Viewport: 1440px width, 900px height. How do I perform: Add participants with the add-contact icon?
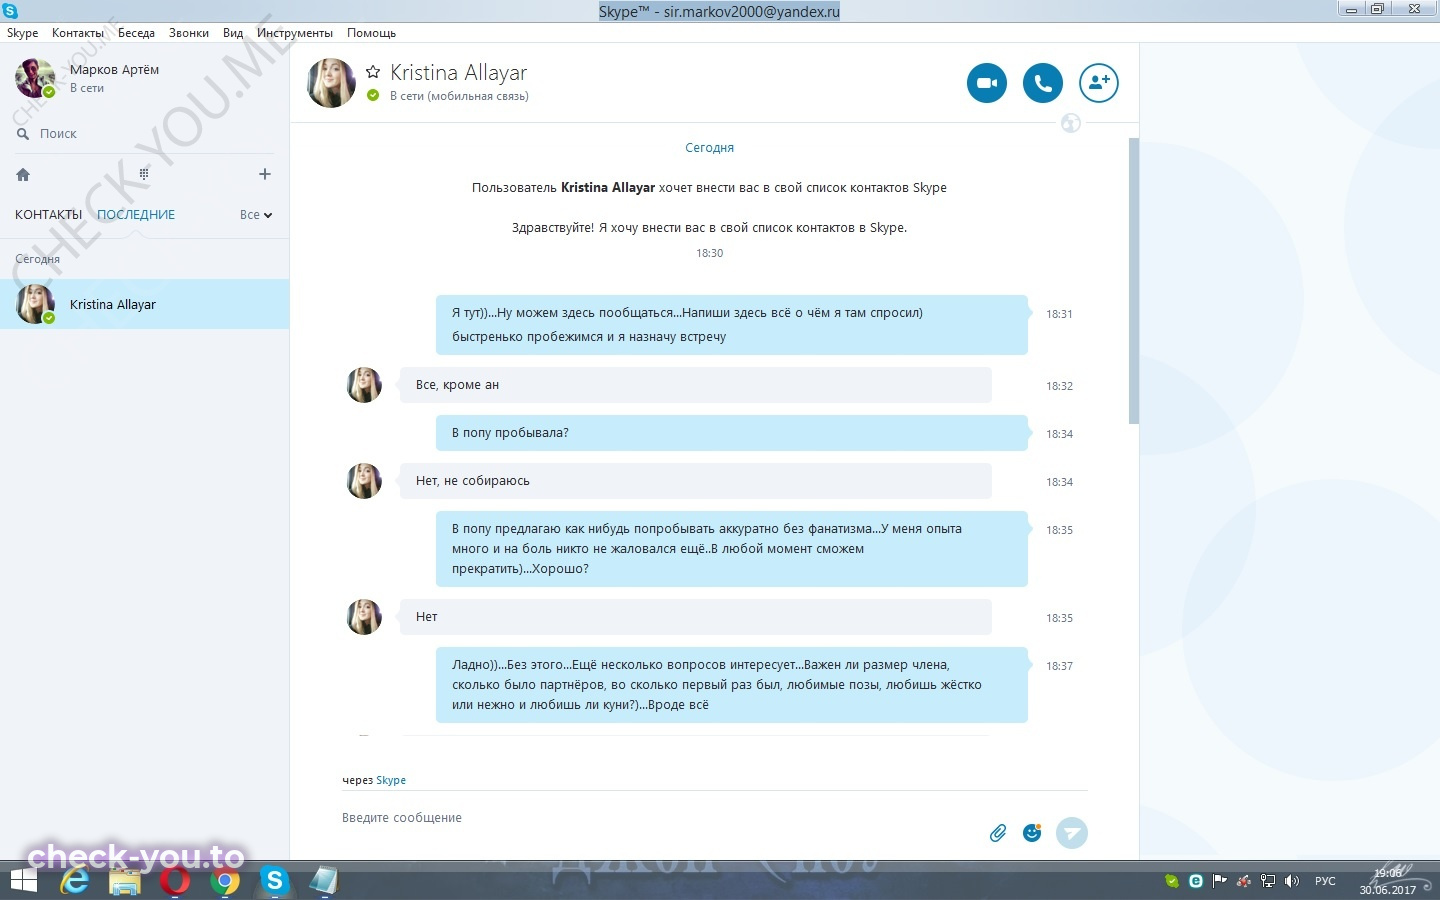[x=1099, y=83]
